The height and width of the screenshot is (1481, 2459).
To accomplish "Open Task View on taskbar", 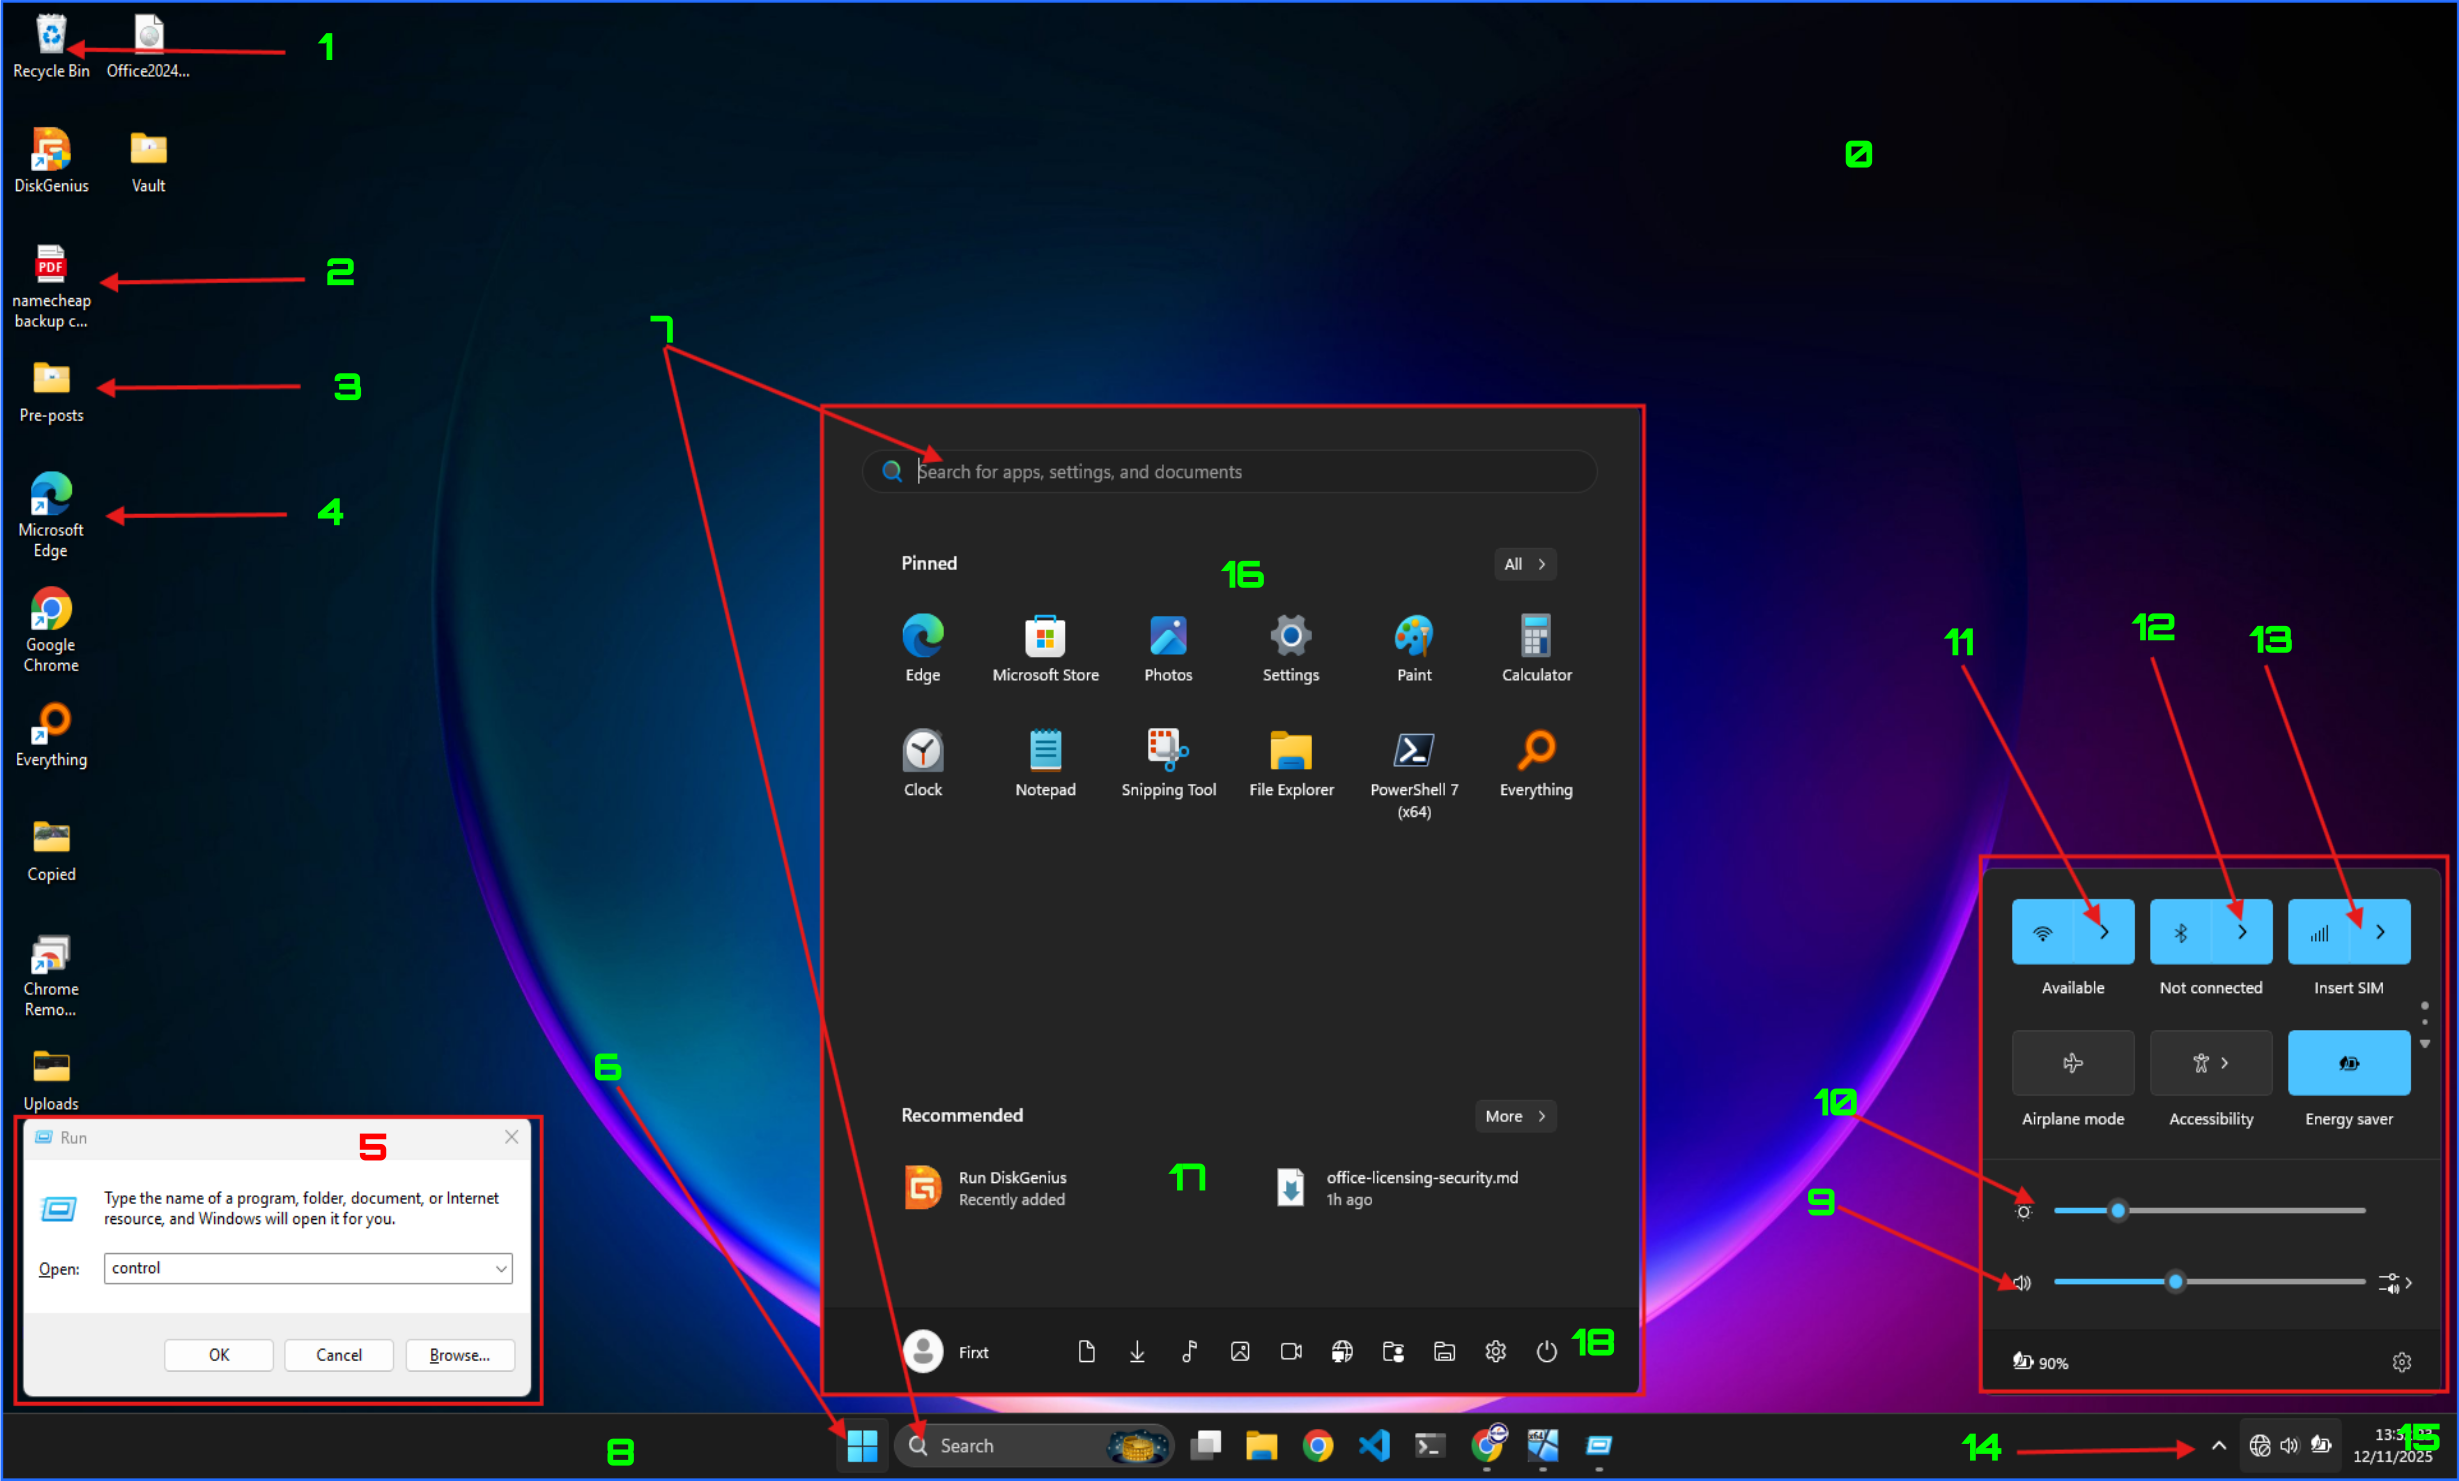I will (x=1205, y=1445).
